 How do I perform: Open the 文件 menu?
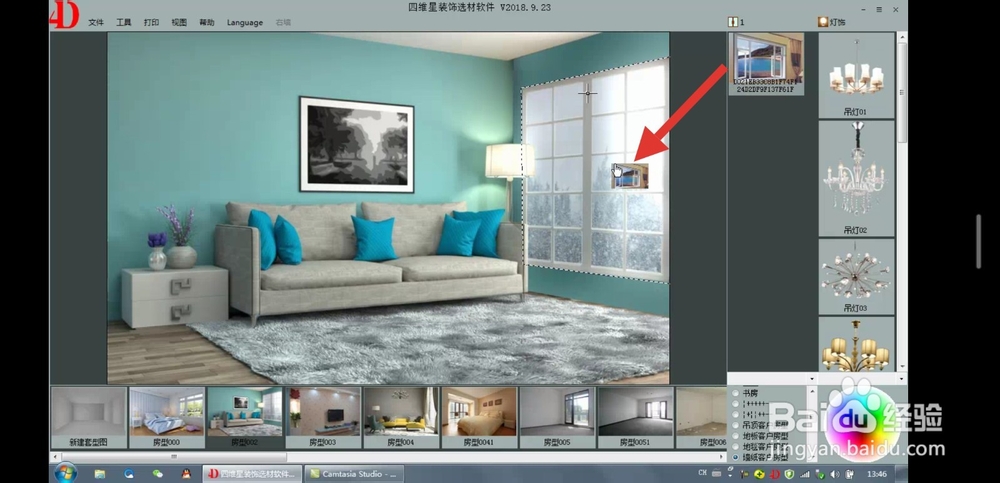tap(96, 22)
